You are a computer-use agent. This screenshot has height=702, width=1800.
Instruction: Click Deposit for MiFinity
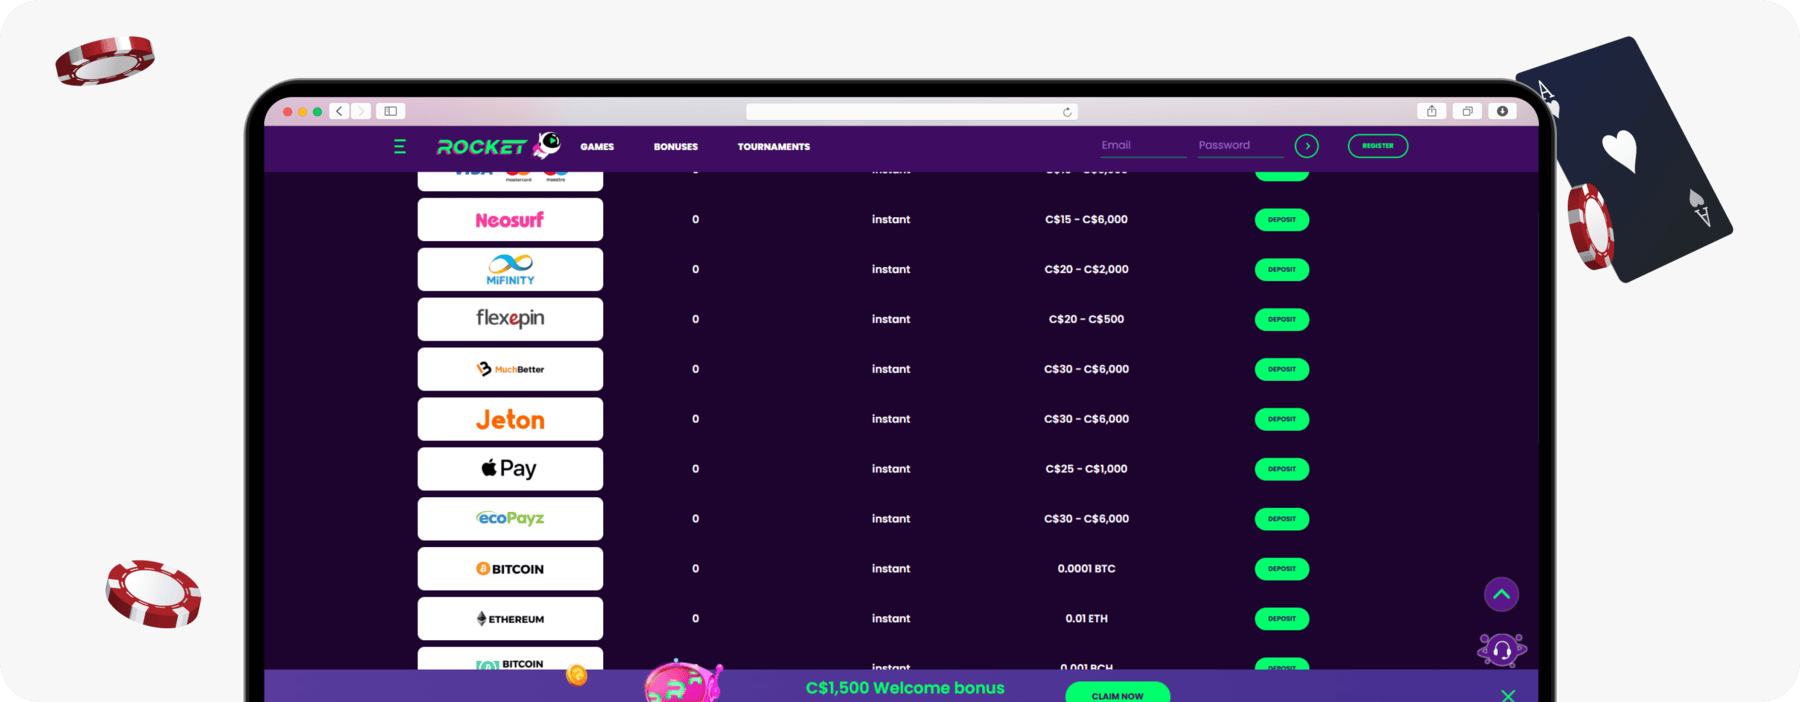point(1282,269)
